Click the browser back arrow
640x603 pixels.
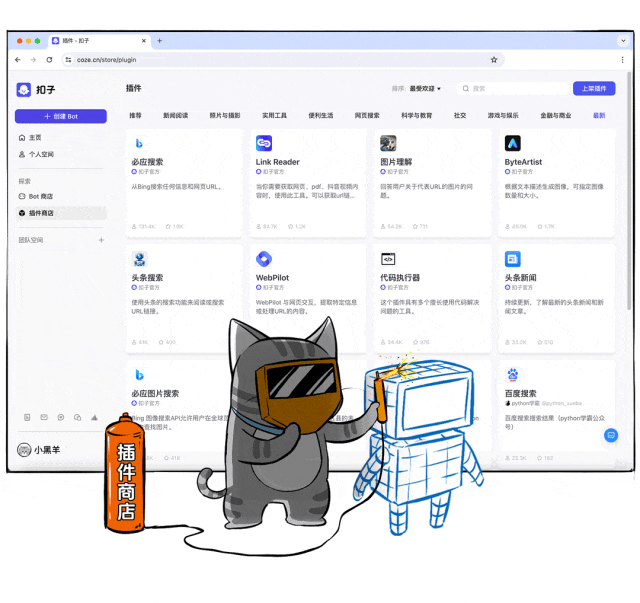pos(18,60)
